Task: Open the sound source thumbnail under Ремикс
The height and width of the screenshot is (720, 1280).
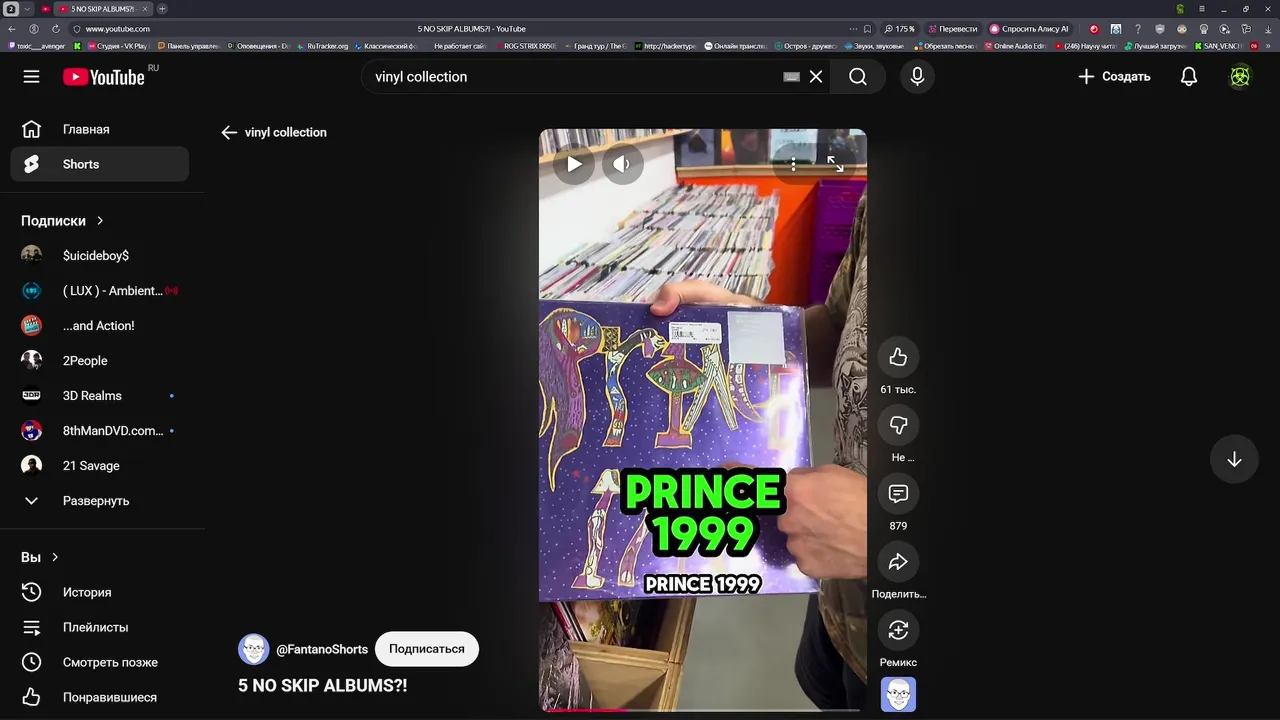Action: (x=898, y=695)
